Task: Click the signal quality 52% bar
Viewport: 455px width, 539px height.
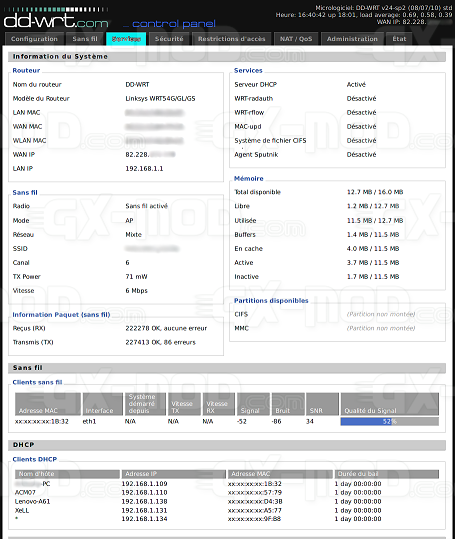Action: tap(390, 421)
